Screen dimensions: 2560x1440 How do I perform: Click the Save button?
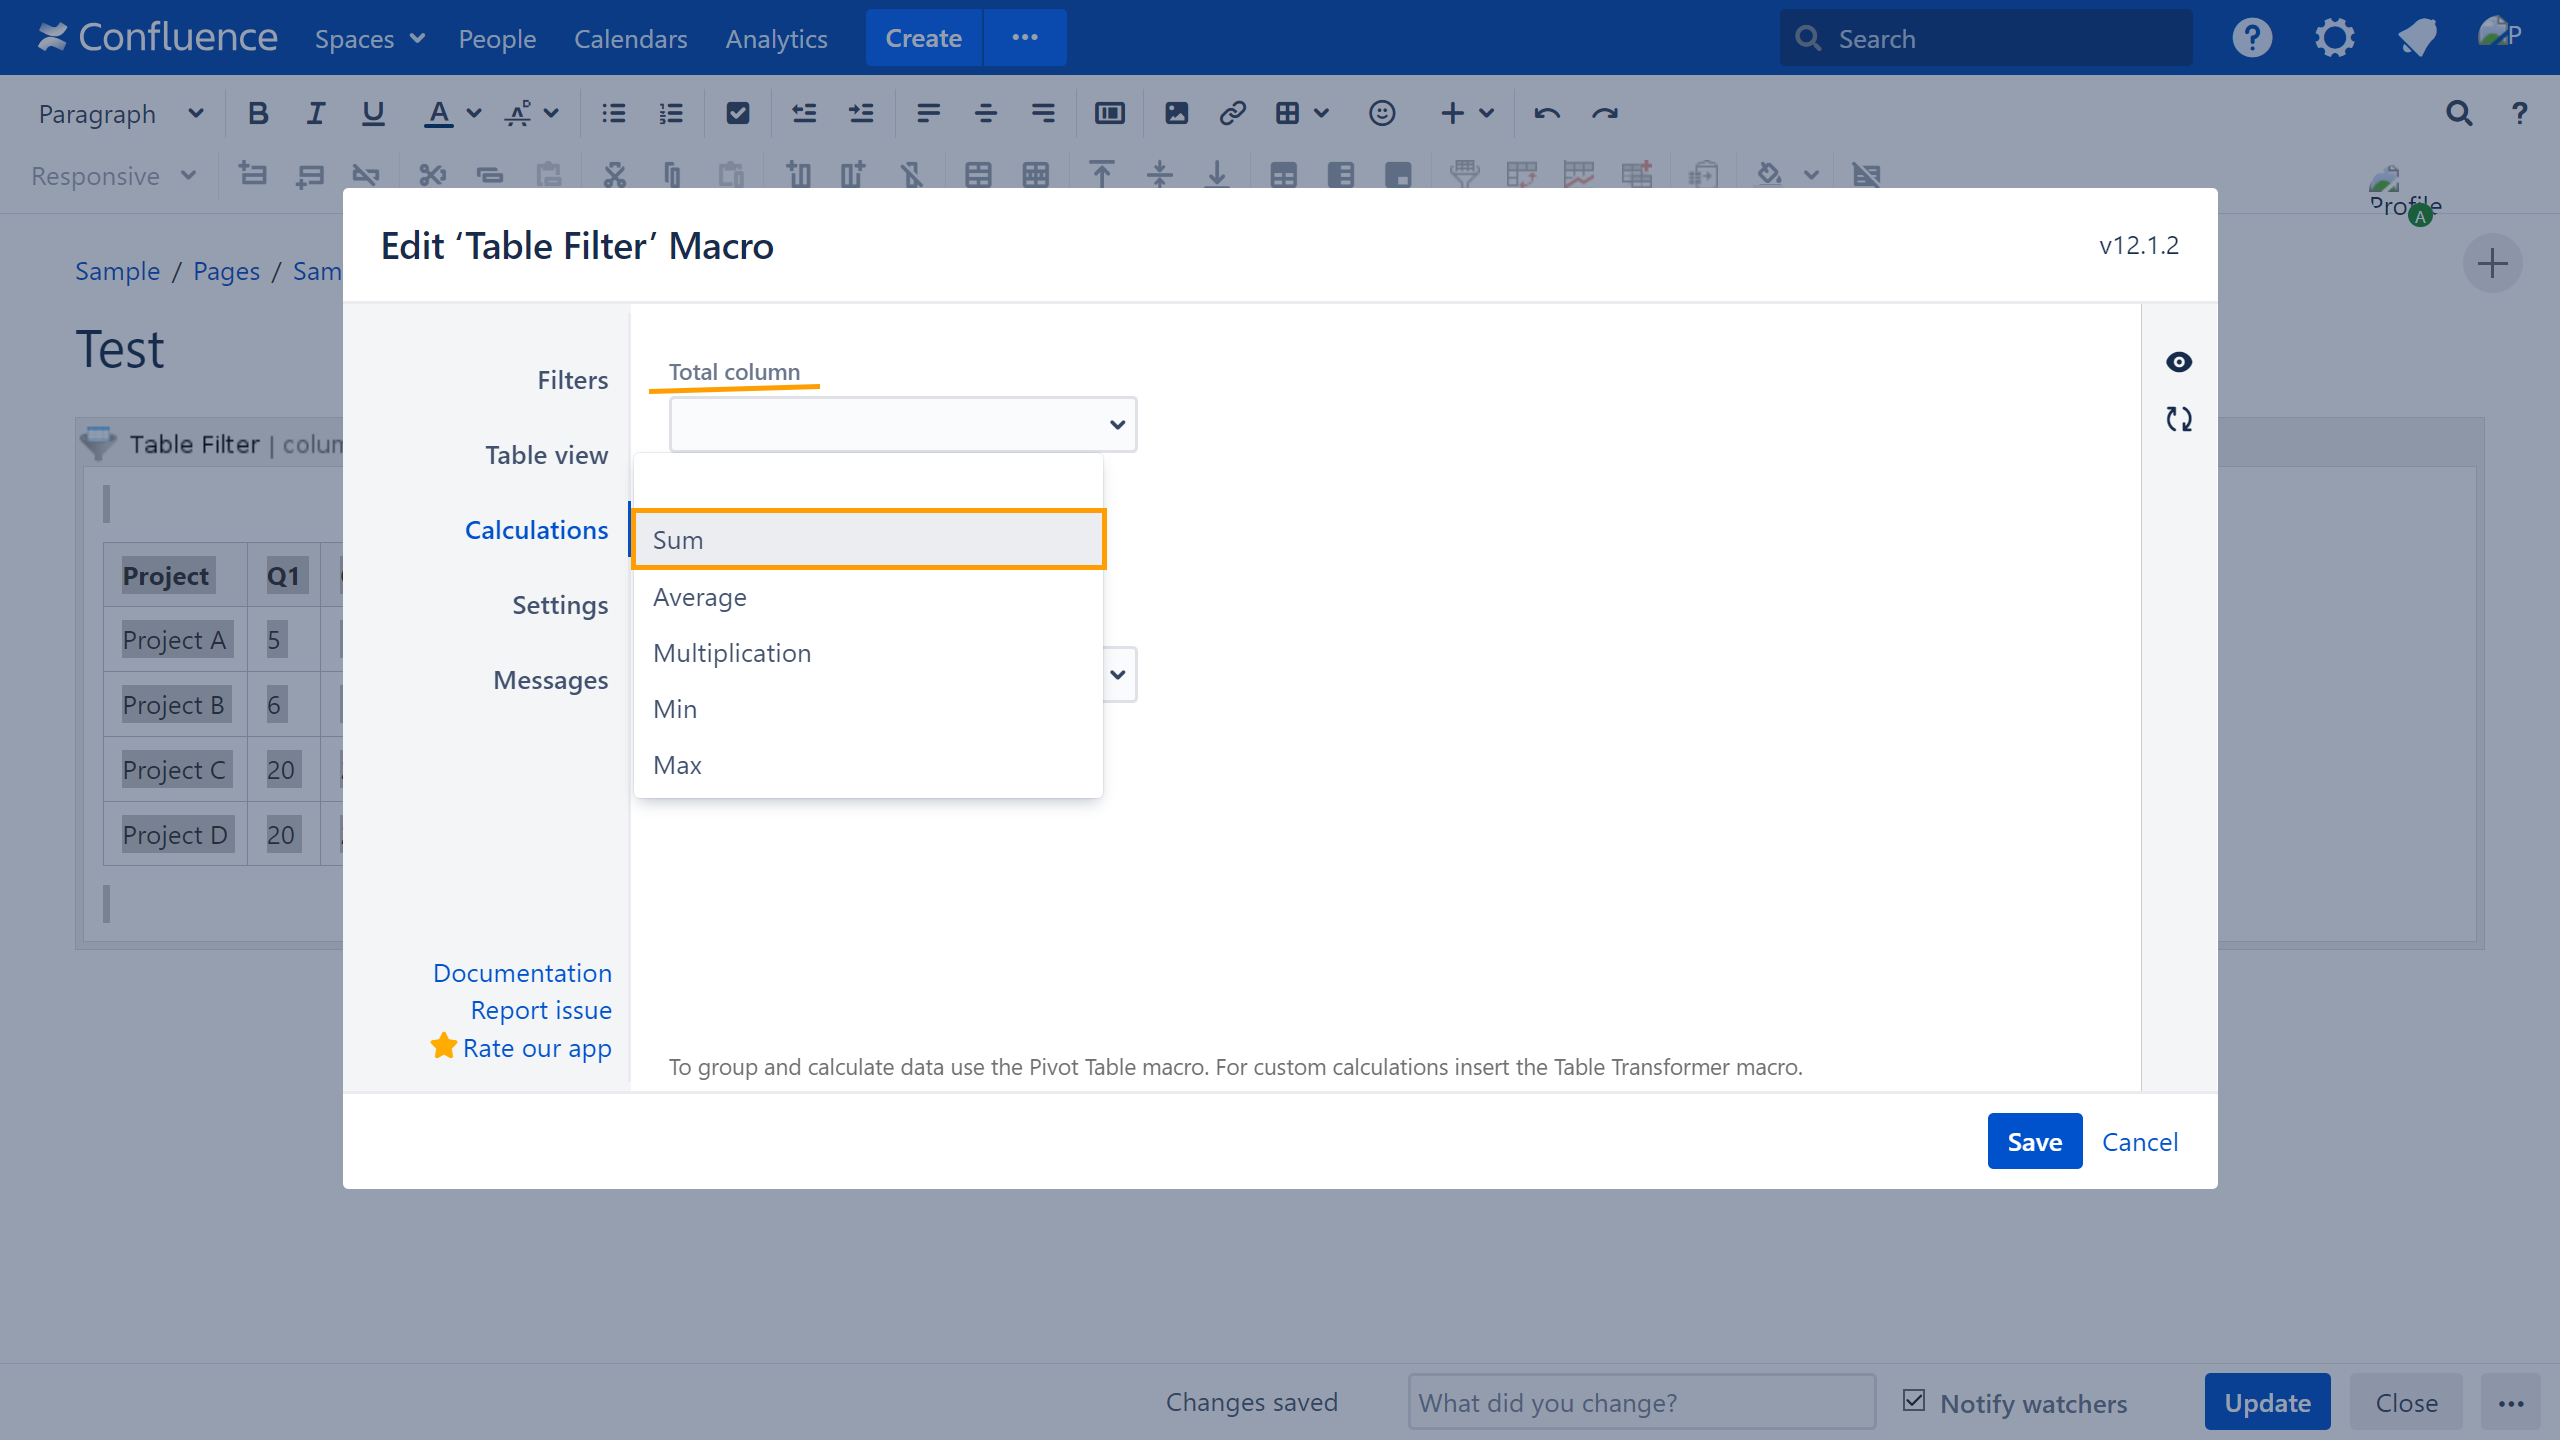pyautogui.click(x=2034, y=1141)
